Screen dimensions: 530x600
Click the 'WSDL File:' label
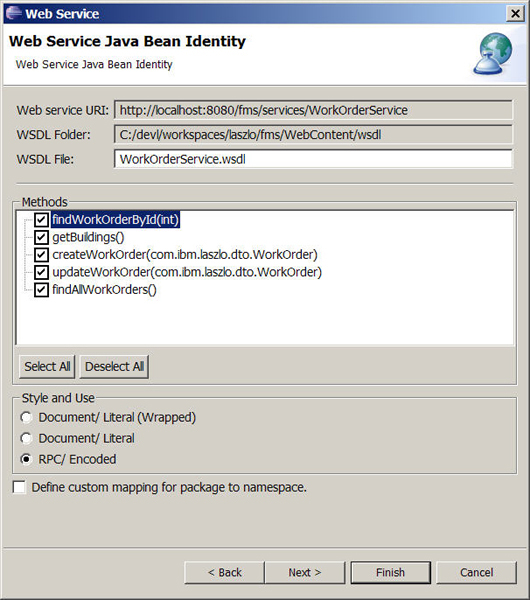pyautogui.click(x=45, y=159)
